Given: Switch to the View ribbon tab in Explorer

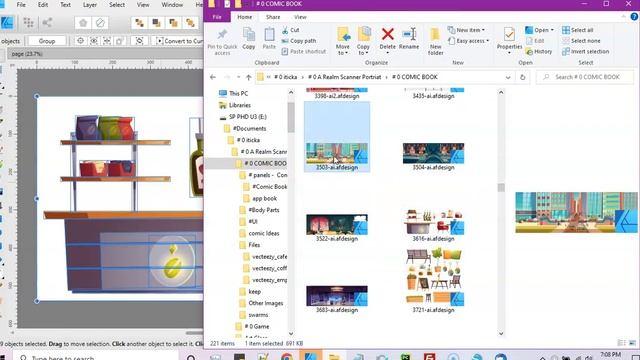Looking at the screenshot, I should coord(300,17).
